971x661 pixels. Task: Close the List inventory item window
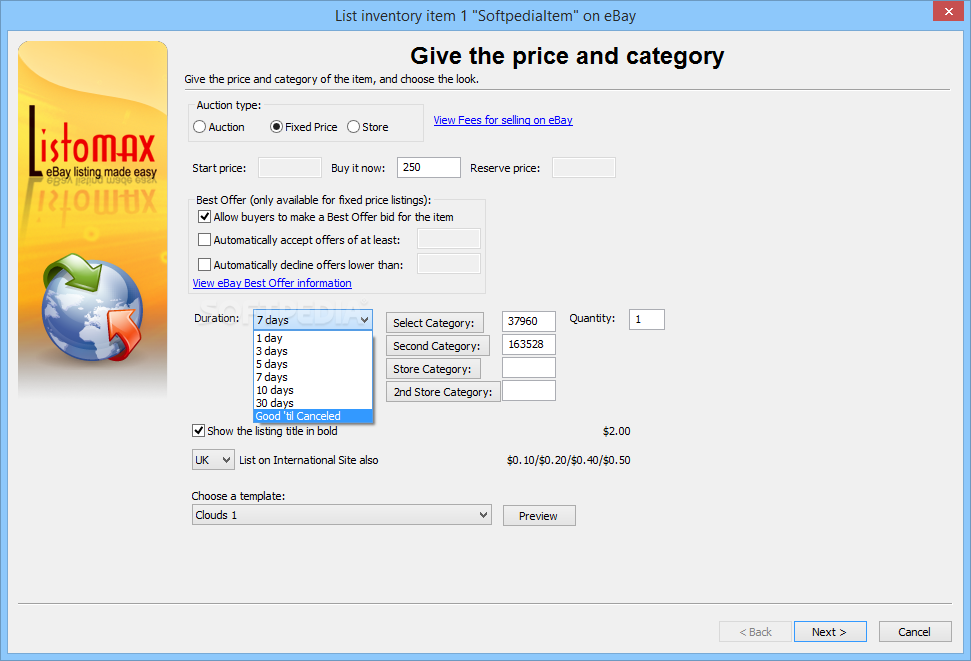point(948,11)
